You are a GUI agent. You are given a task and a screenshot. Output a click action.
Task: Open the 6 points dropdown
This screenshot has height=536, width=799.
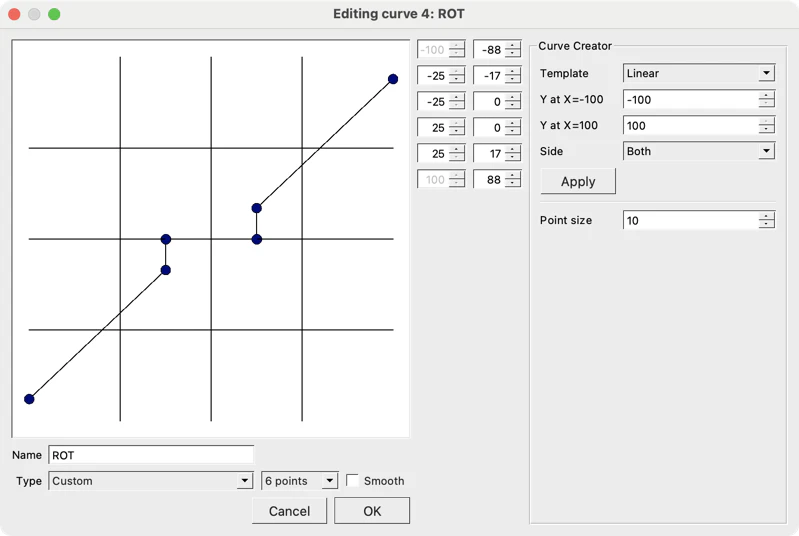299,480
